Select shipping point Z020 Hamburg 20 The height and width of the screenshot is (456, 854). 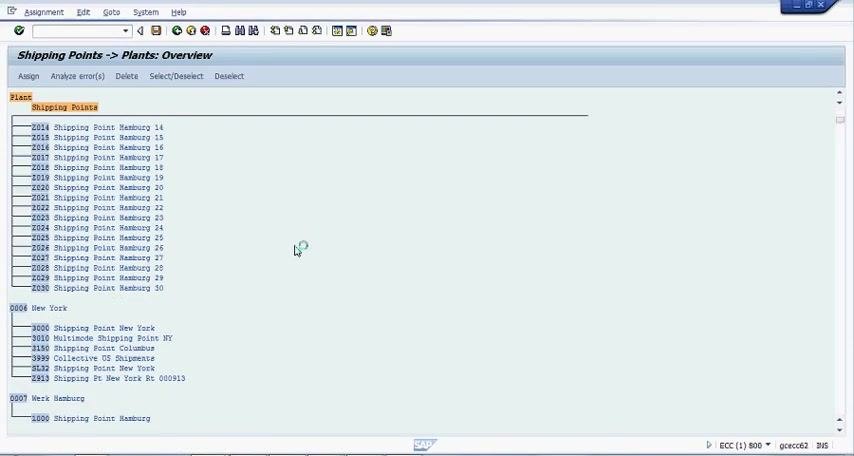click(x=97, y=187)
